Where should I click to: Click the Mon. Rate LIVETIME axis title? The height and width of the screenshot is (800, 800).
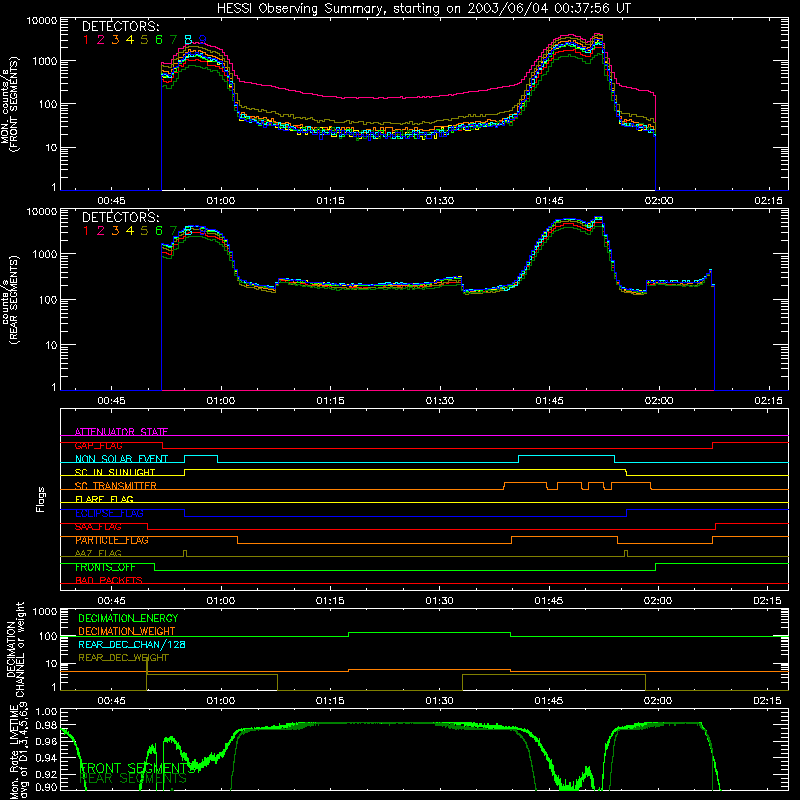(x=19, y=752)
